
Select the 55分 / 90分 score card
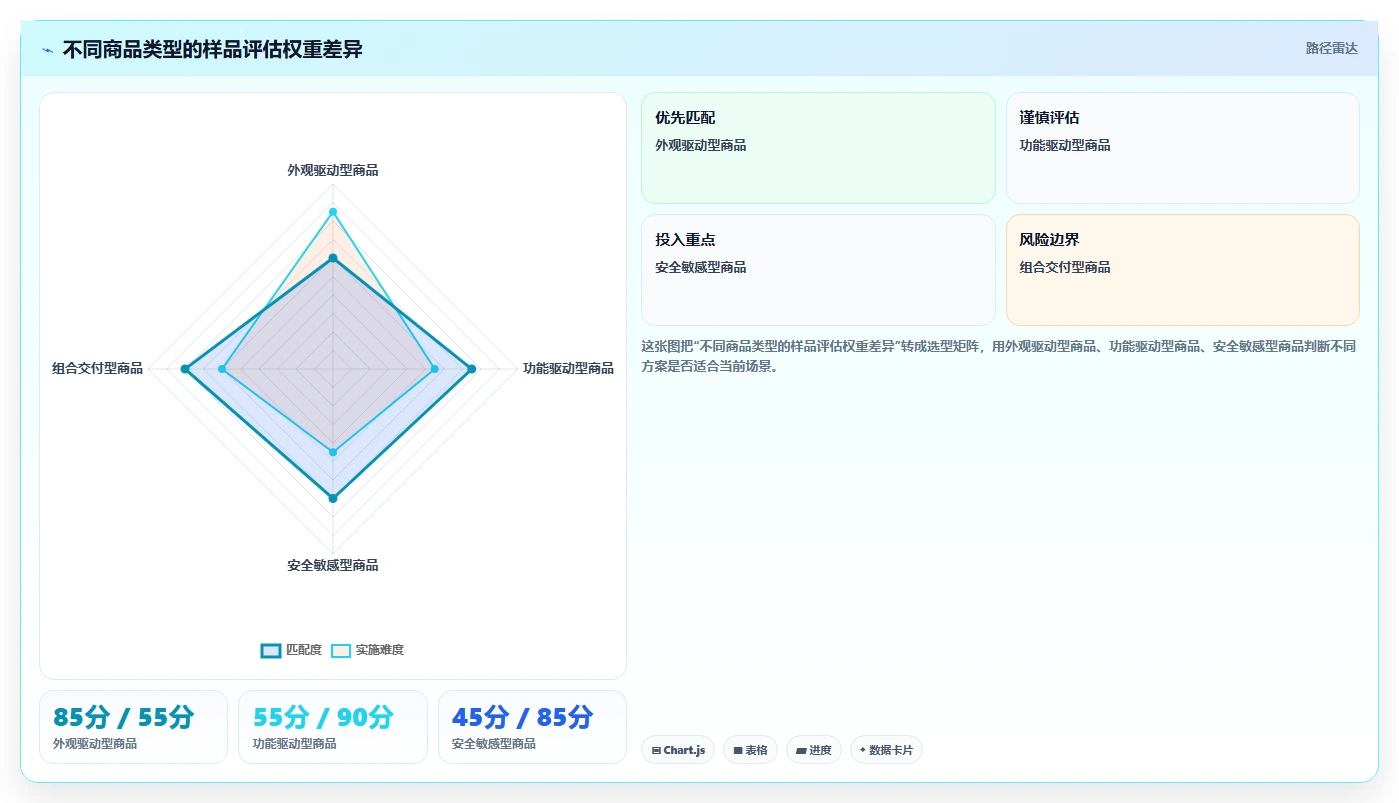[x=333, y=727]
